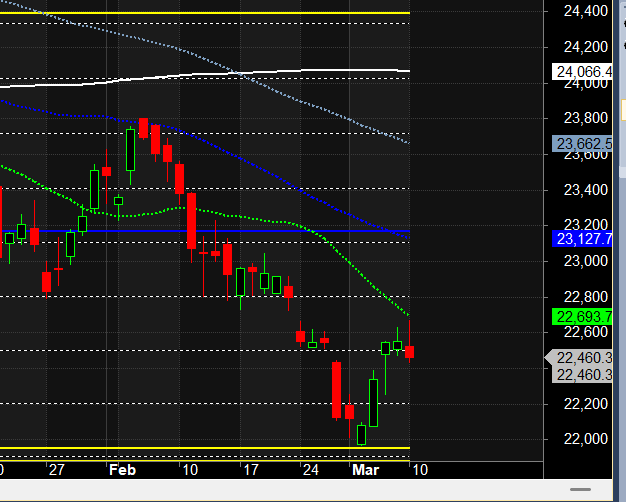Click the tall white candle in early March
Screen dimensions: 626x502
point(373,402)
